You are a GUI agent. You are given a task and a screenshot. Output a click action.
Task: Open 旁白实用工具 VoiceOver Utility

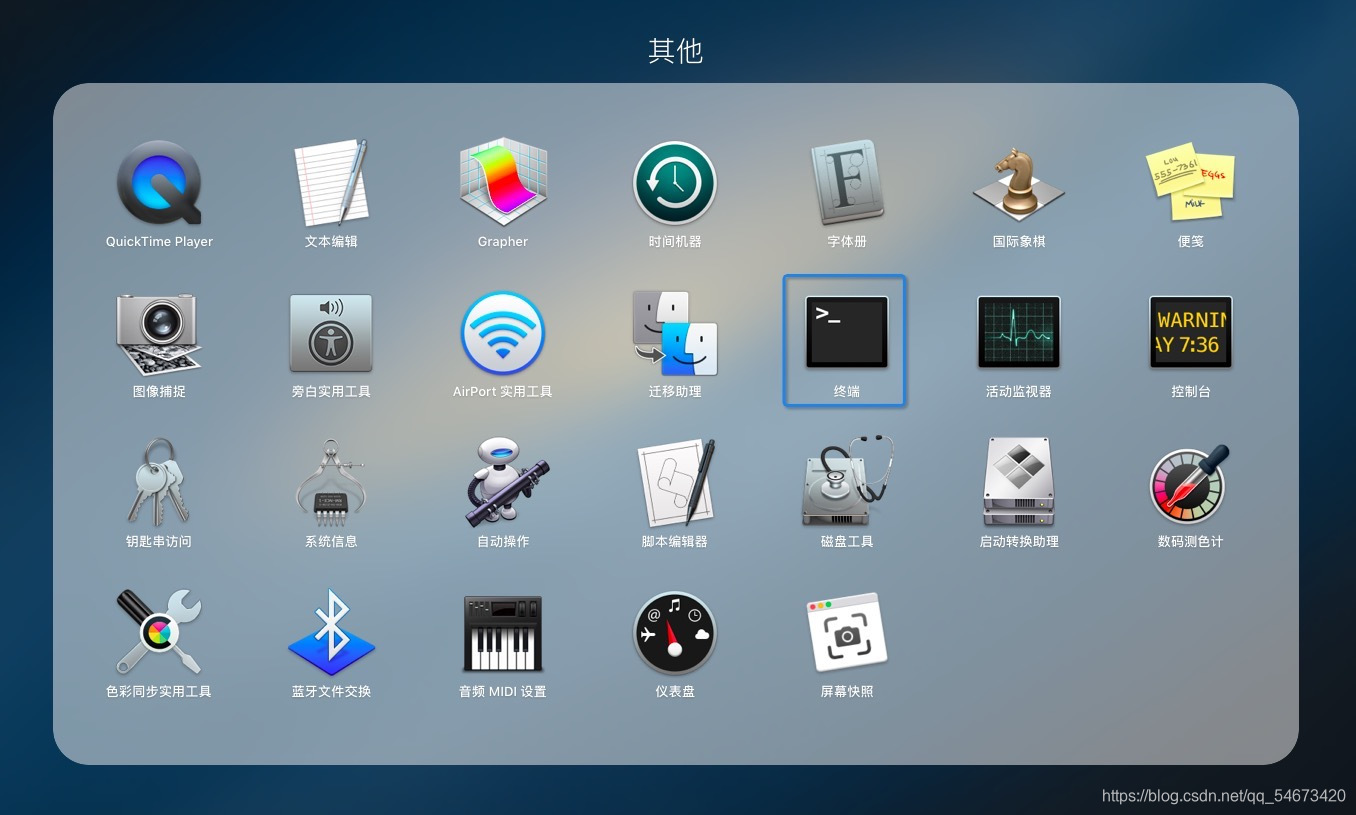(331, 333)
